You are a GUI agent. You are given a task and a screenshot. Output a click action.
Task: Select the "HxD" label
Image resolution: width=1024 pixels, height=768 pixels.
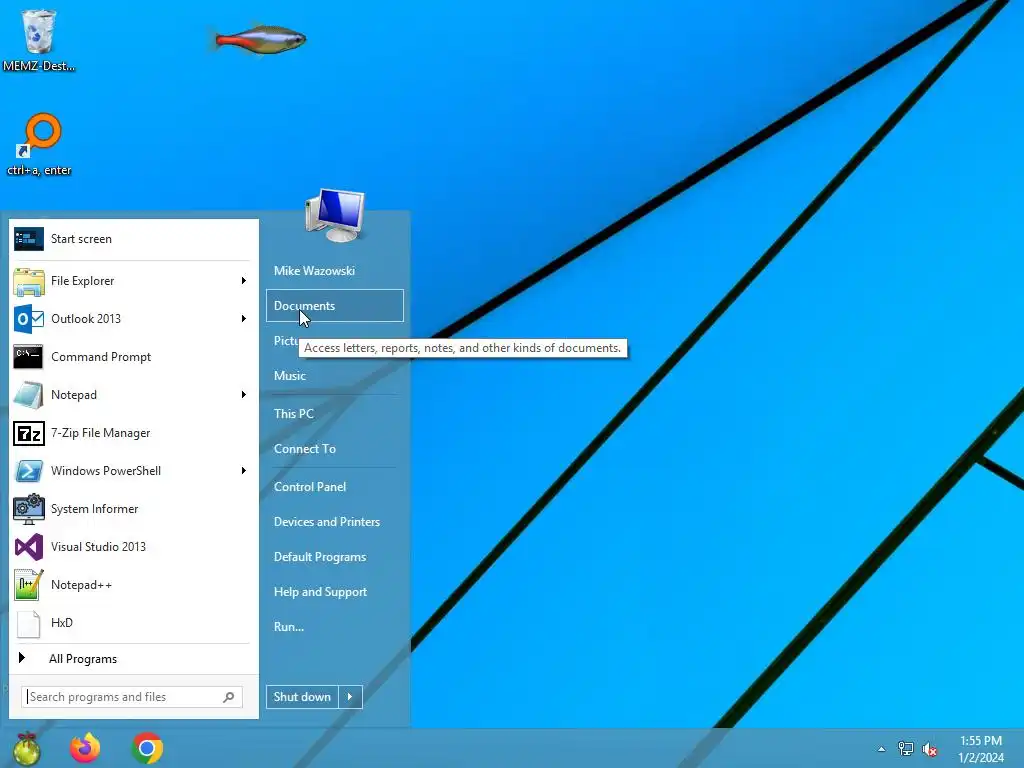pos(62,623)
